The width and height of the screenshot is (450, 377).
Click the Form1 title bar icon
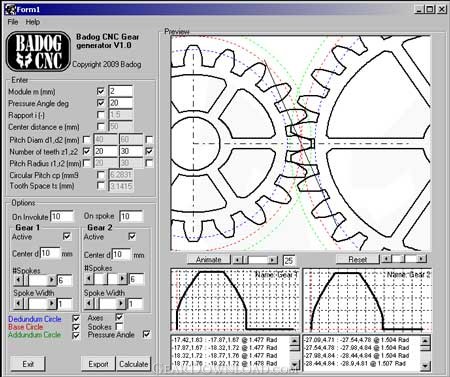10,9
